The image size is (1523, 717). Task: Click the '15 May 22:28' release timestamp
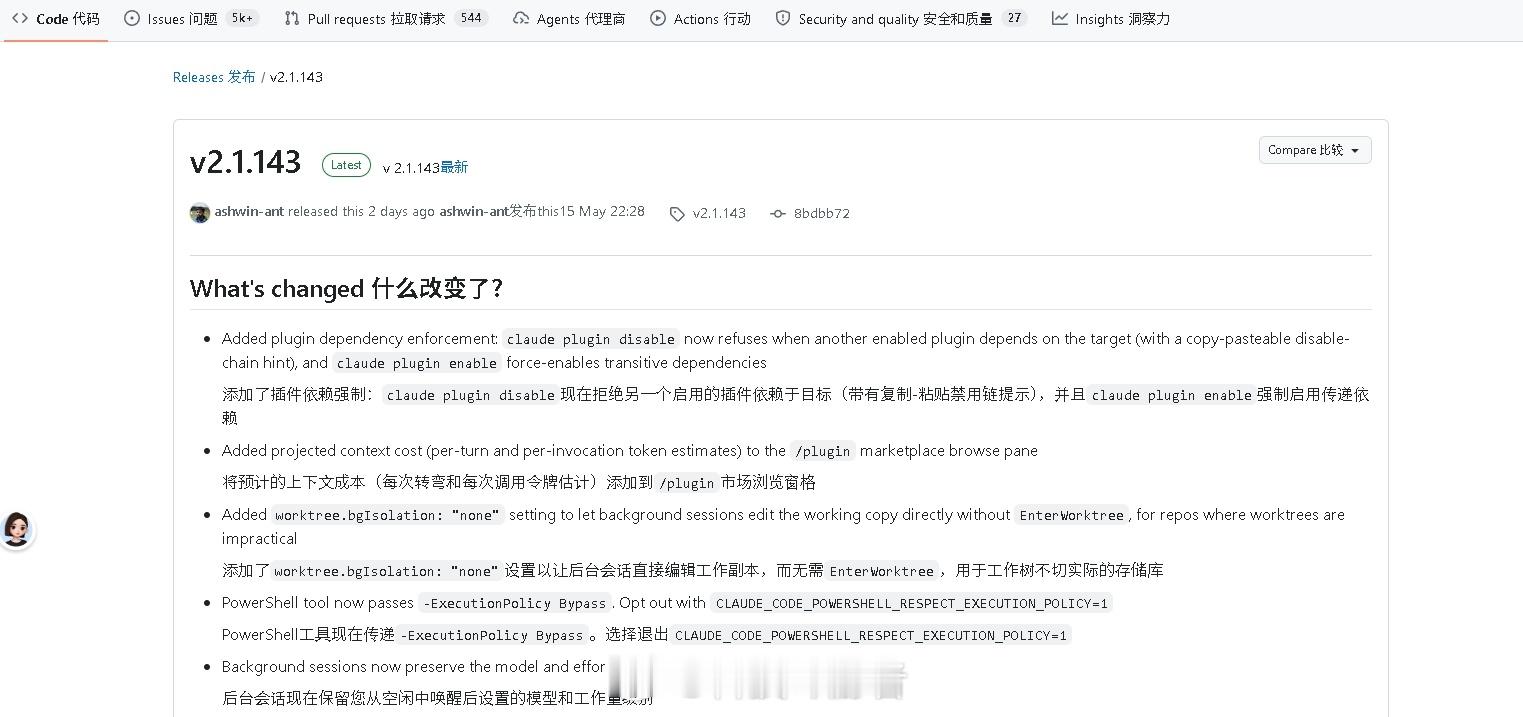pyautogui.click(x=602, y=212)
